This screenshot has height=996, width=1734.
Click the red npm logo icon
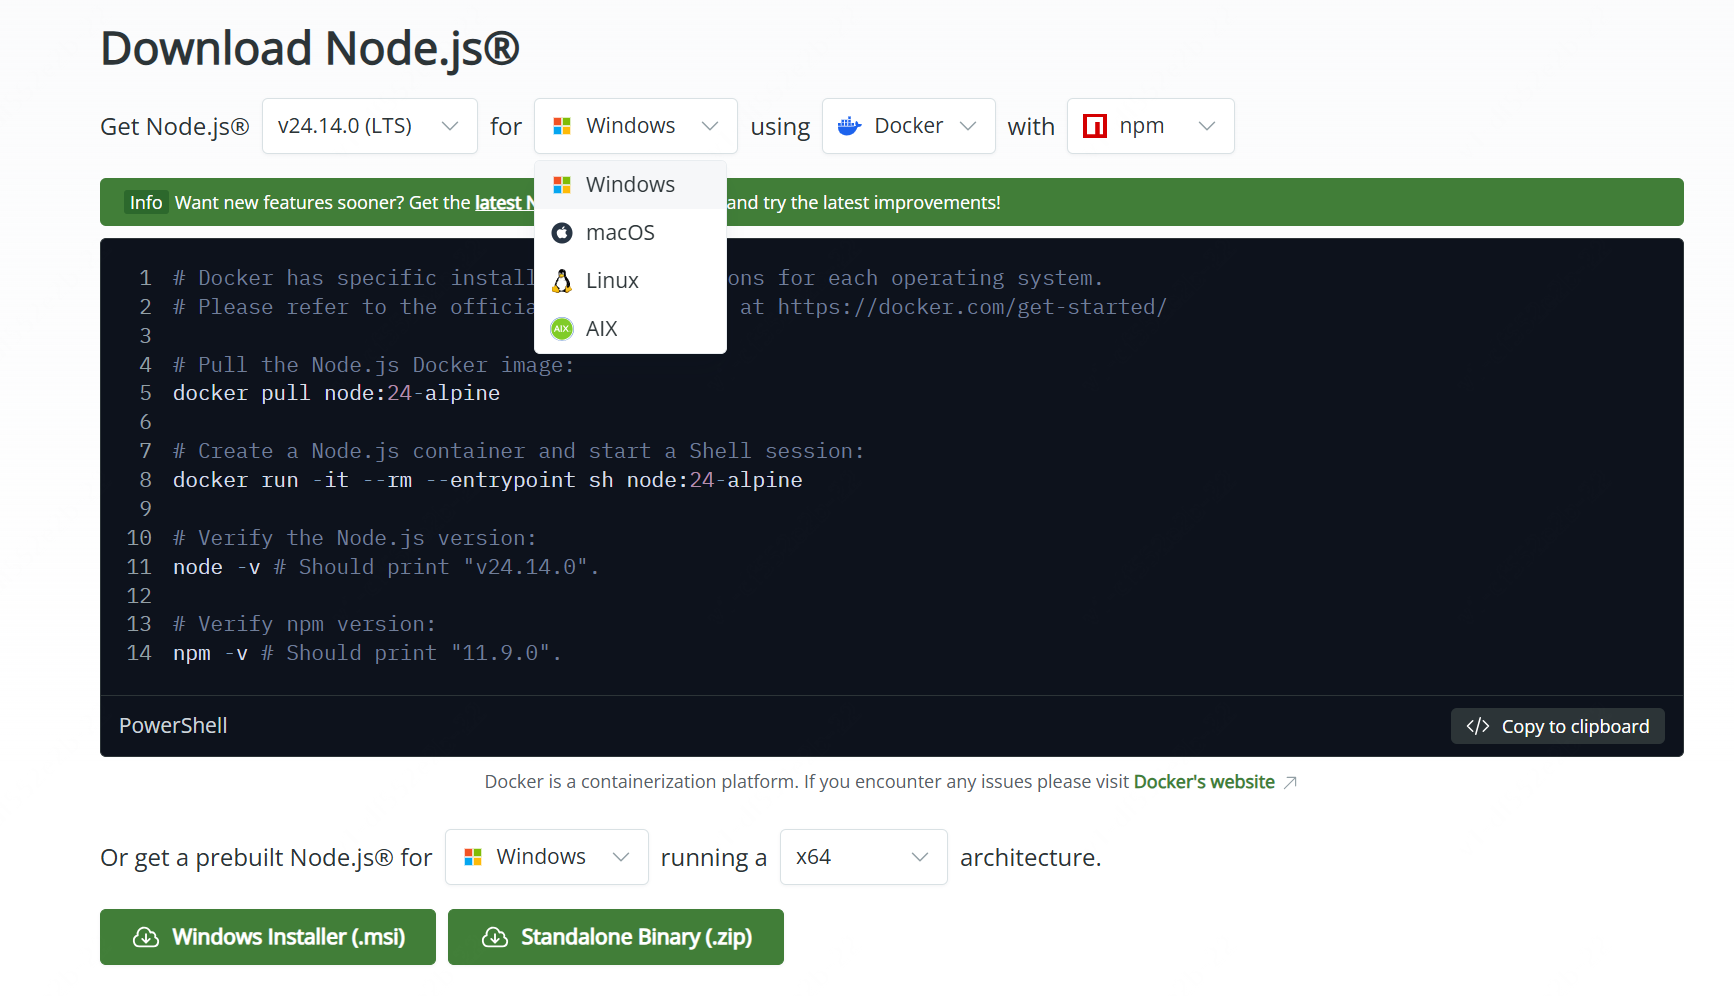[1095, 126]
